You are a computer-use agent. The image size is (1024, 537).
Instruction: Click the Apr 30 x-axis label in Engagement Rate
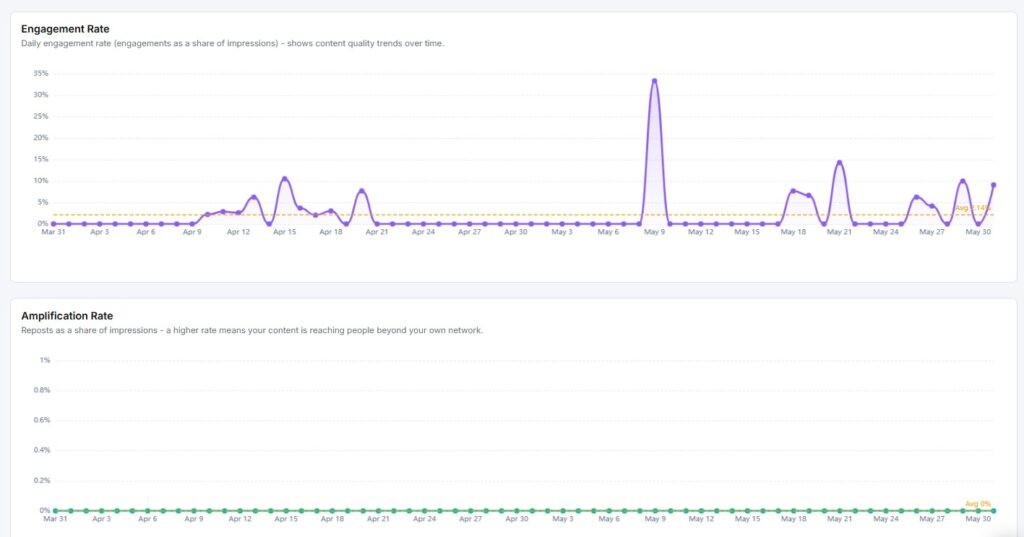pyautogui.click(x=516, y=232)
